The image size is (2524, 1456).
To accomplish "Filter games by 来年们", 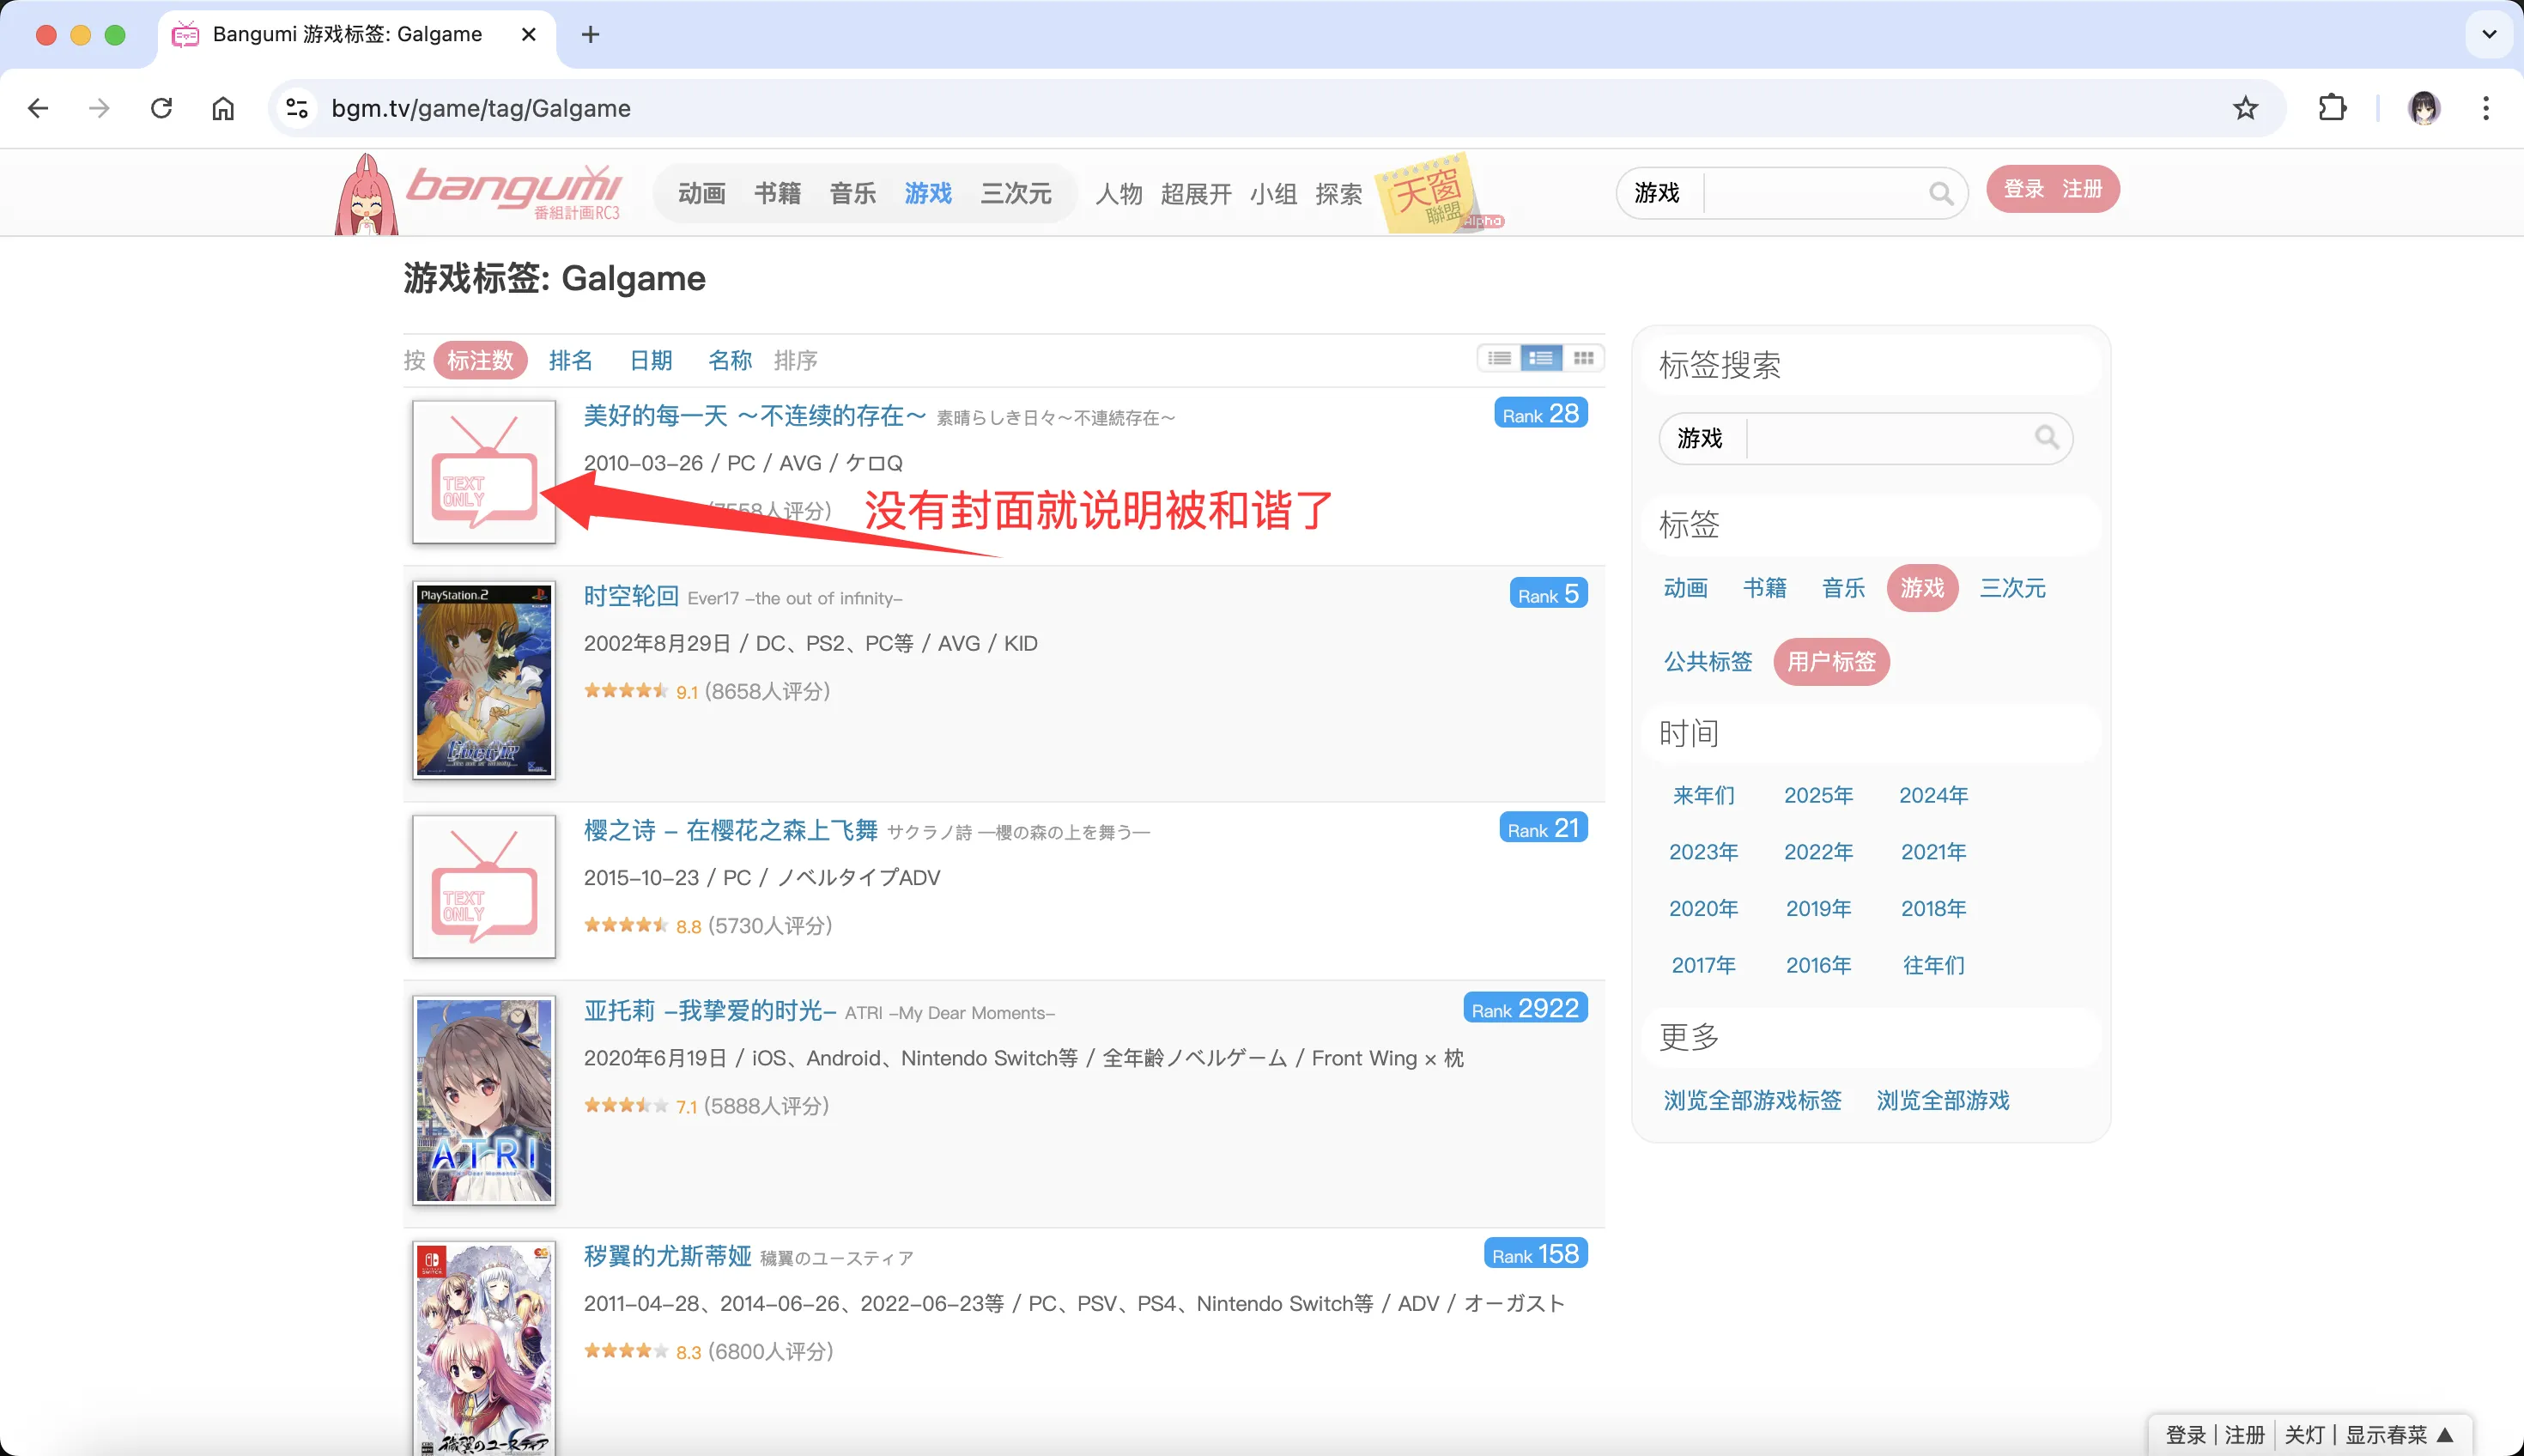I will [x=1703, y=795].
